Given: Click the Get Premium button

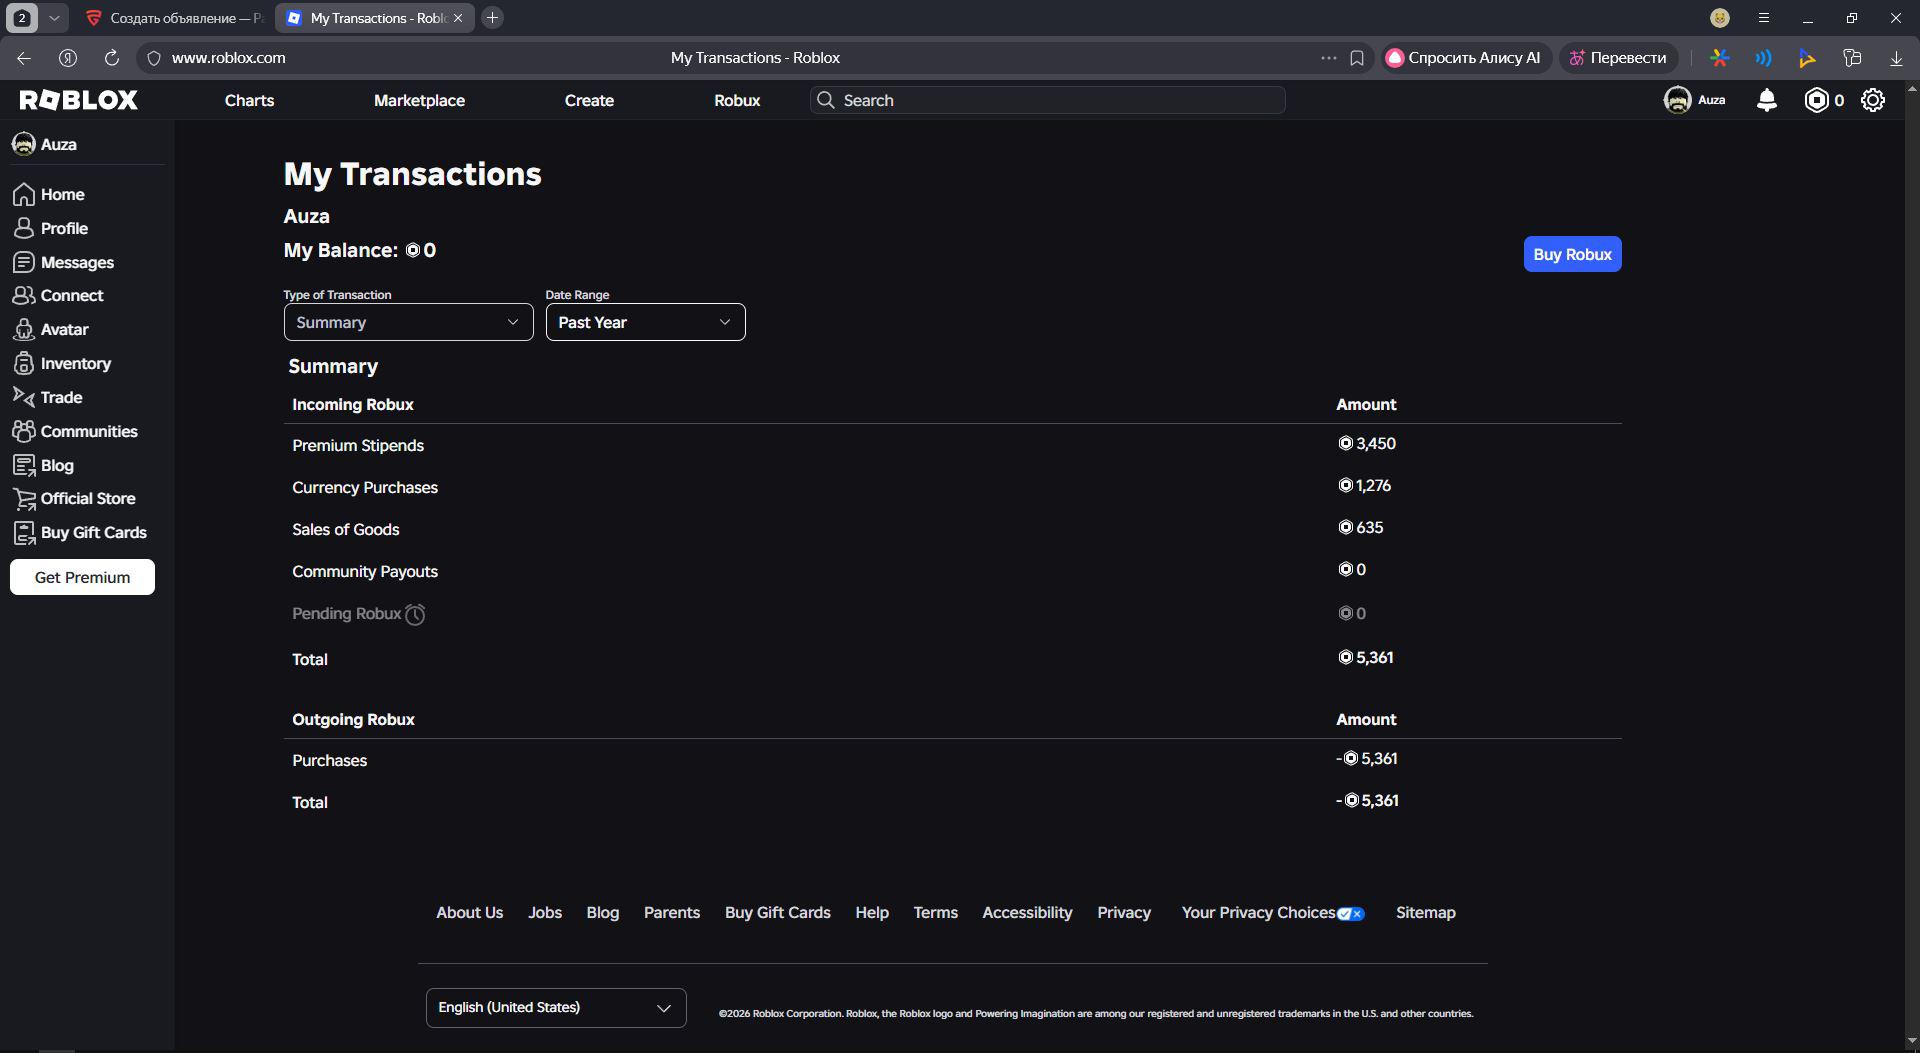Looking at the screenshot, I should pos(82,577).
